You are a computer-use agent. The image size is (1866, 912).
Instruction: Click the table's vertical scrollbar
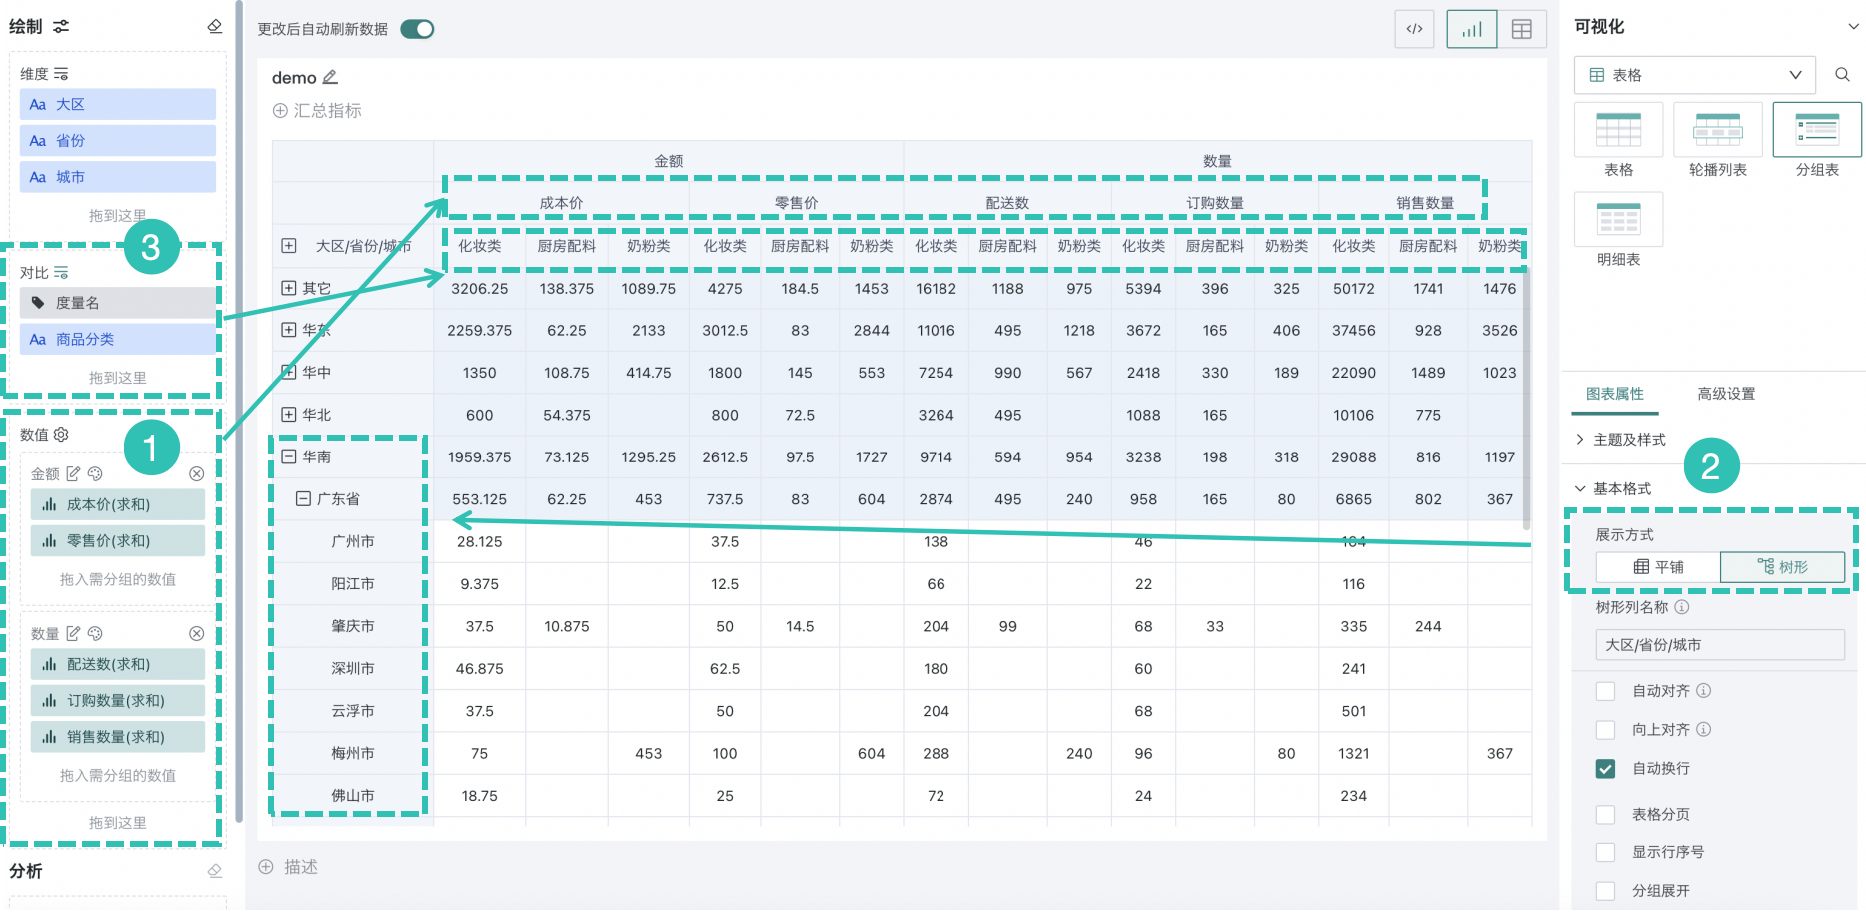click(1526, 400)
